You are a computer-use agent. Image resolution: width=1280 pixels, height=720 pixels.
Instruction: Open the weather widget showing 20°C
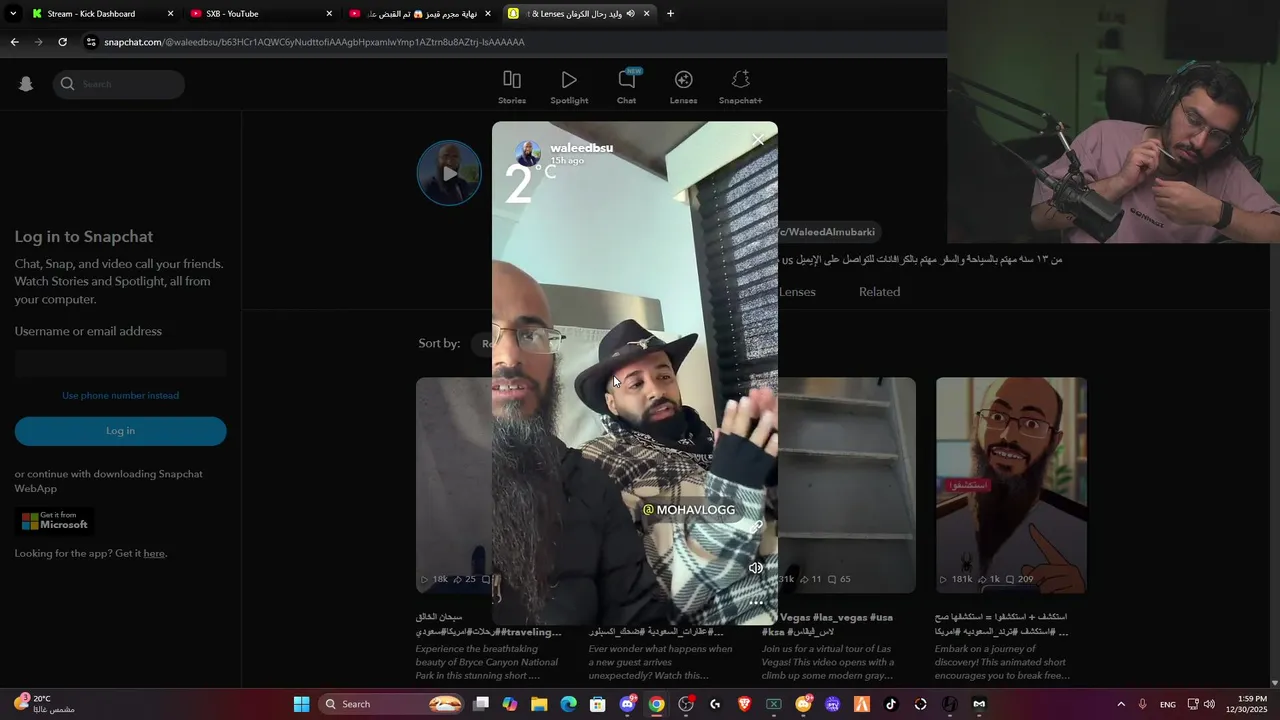click(x=44, y=704)
